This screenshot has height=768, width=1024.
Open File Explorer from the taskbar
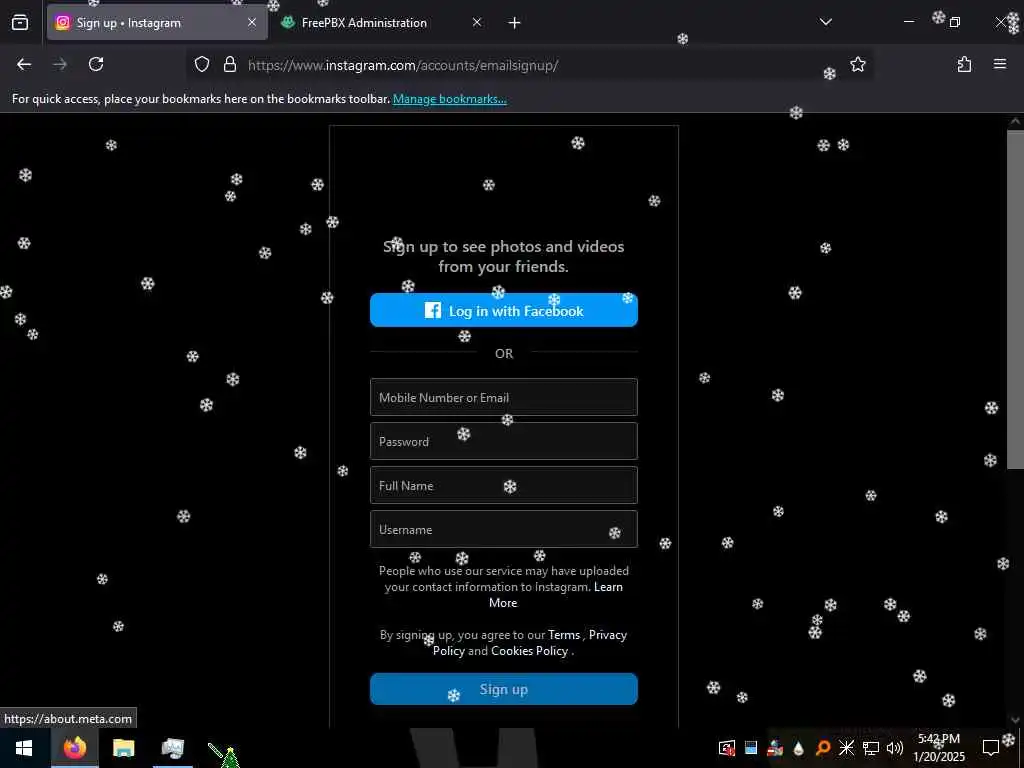point(123,748)
